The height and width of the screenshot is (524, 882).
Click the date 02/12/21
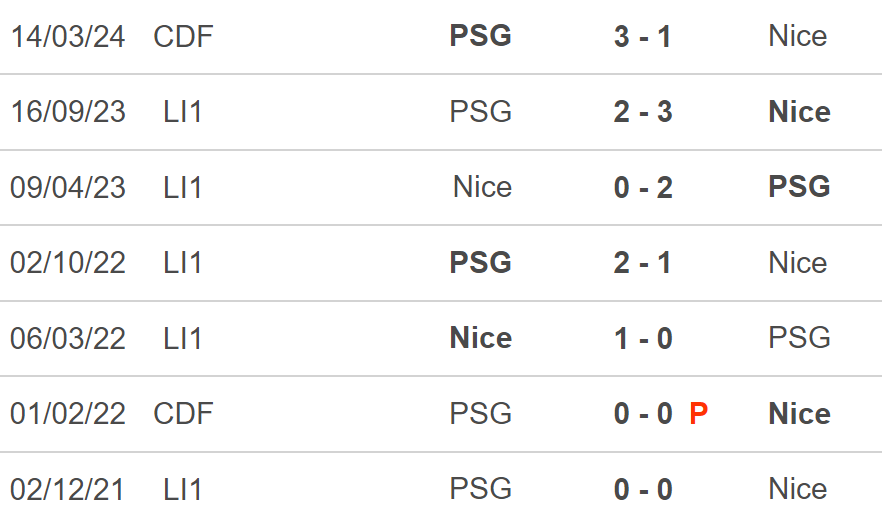point(68,490)
